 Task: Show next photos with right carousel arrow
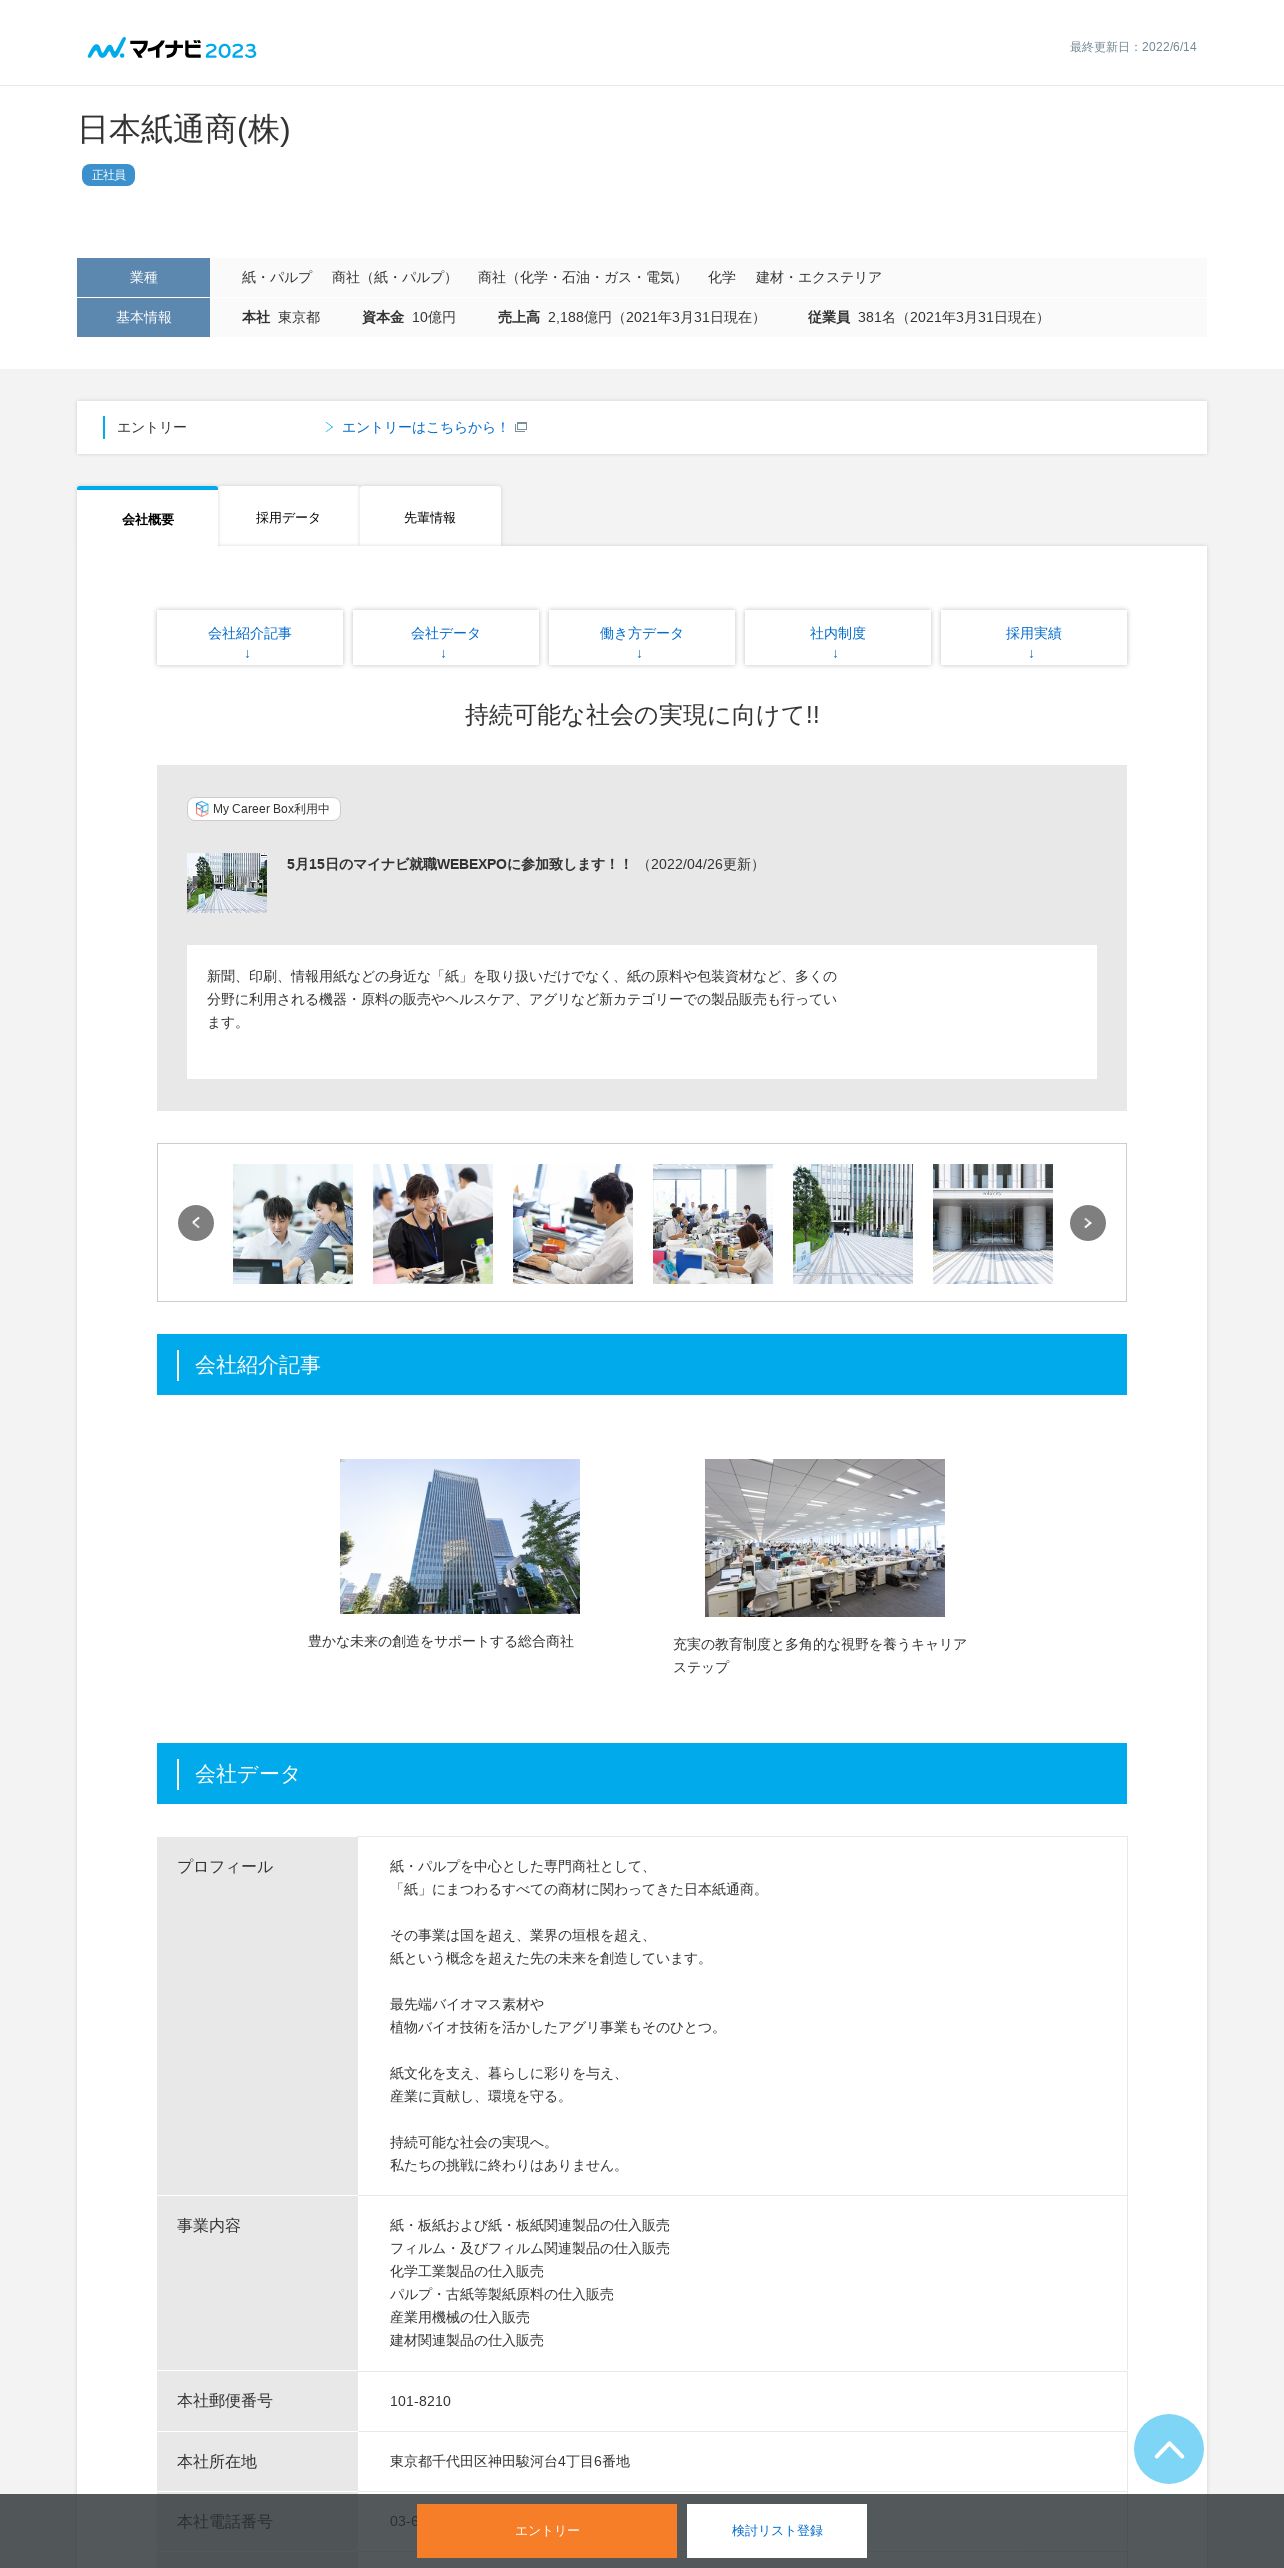click(x=1088, y=1222)
